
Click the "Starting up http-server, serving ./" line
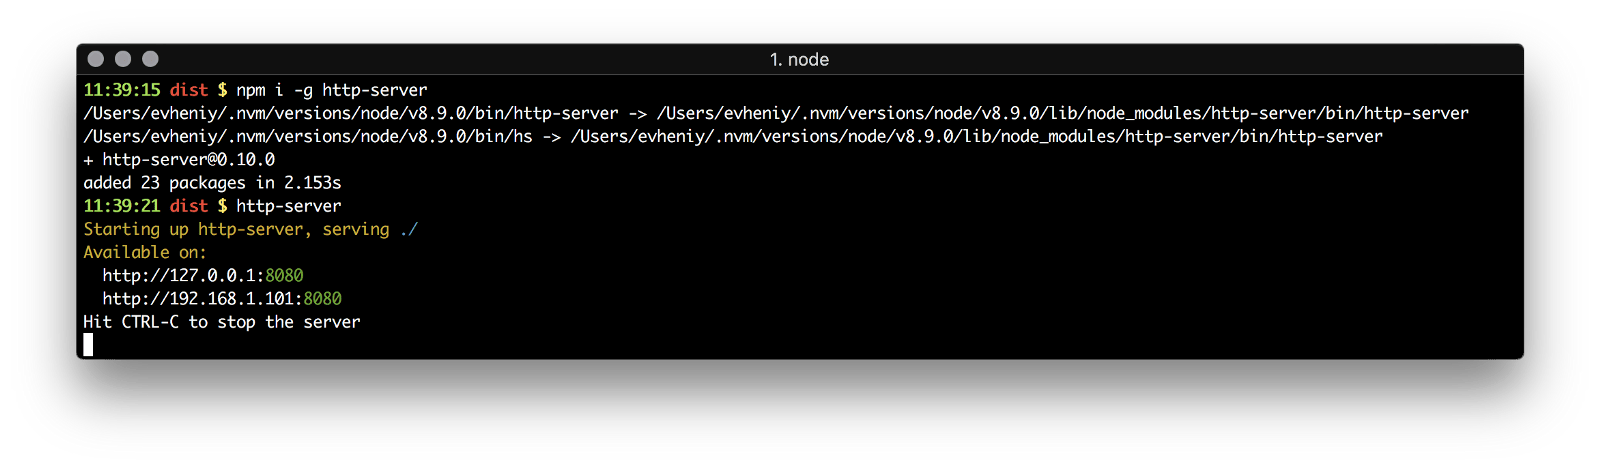click(x=250, y=229)
